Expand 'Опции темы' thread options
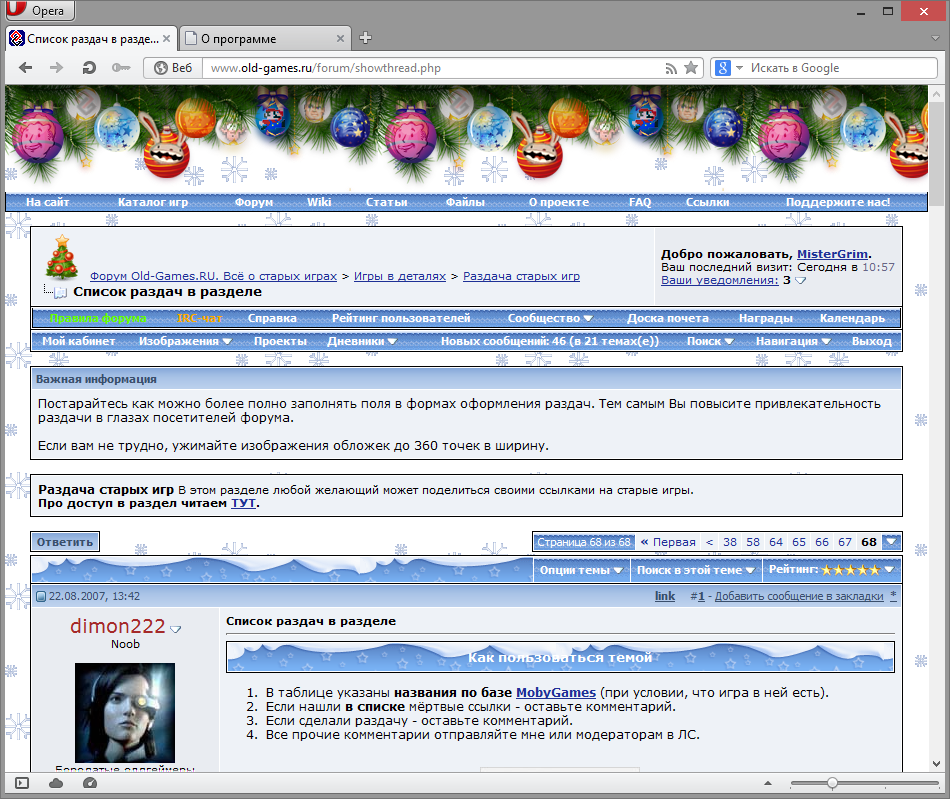 [580, 570]
